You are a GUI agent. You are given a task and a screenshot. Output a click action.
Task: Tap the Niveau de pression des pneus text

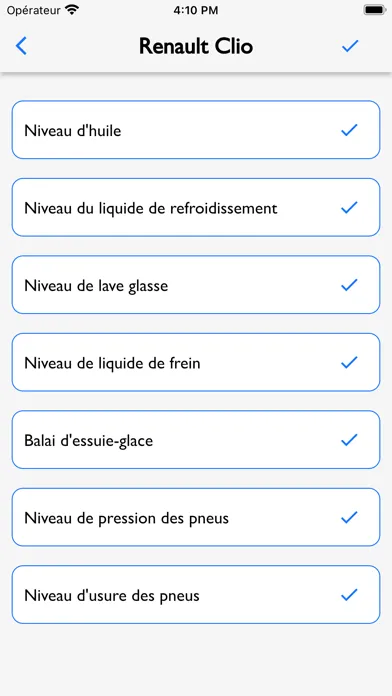click(x=127, y=518)
